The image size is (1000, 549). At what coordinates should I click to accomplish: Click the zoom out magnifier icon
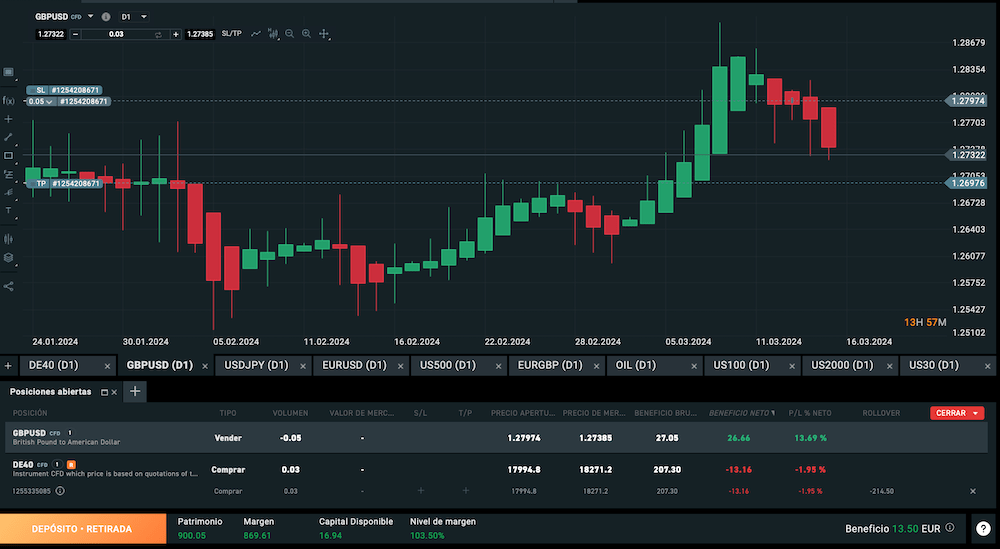289,34
